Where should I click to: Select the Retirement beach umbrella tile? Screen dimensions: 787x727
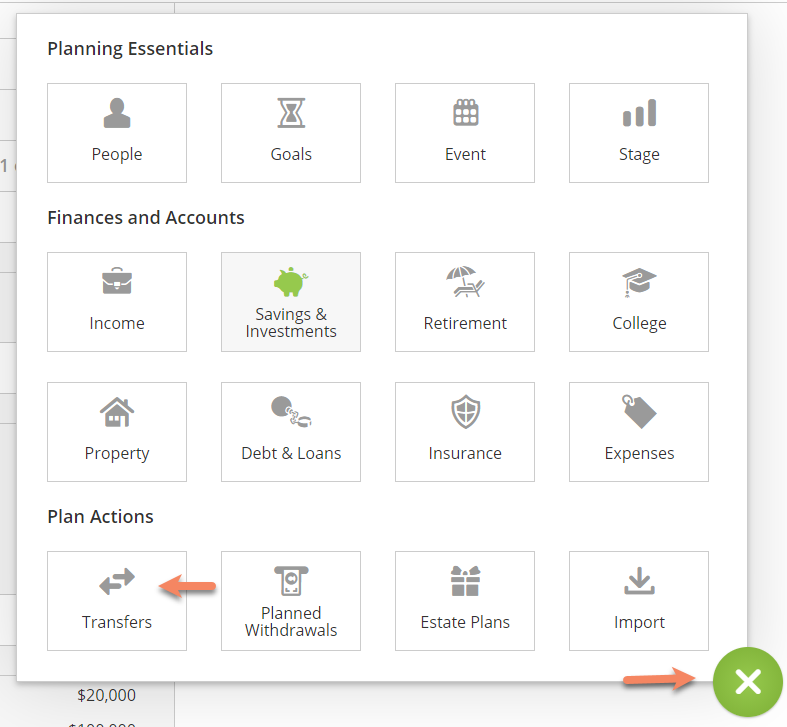(x=465, y=302)
